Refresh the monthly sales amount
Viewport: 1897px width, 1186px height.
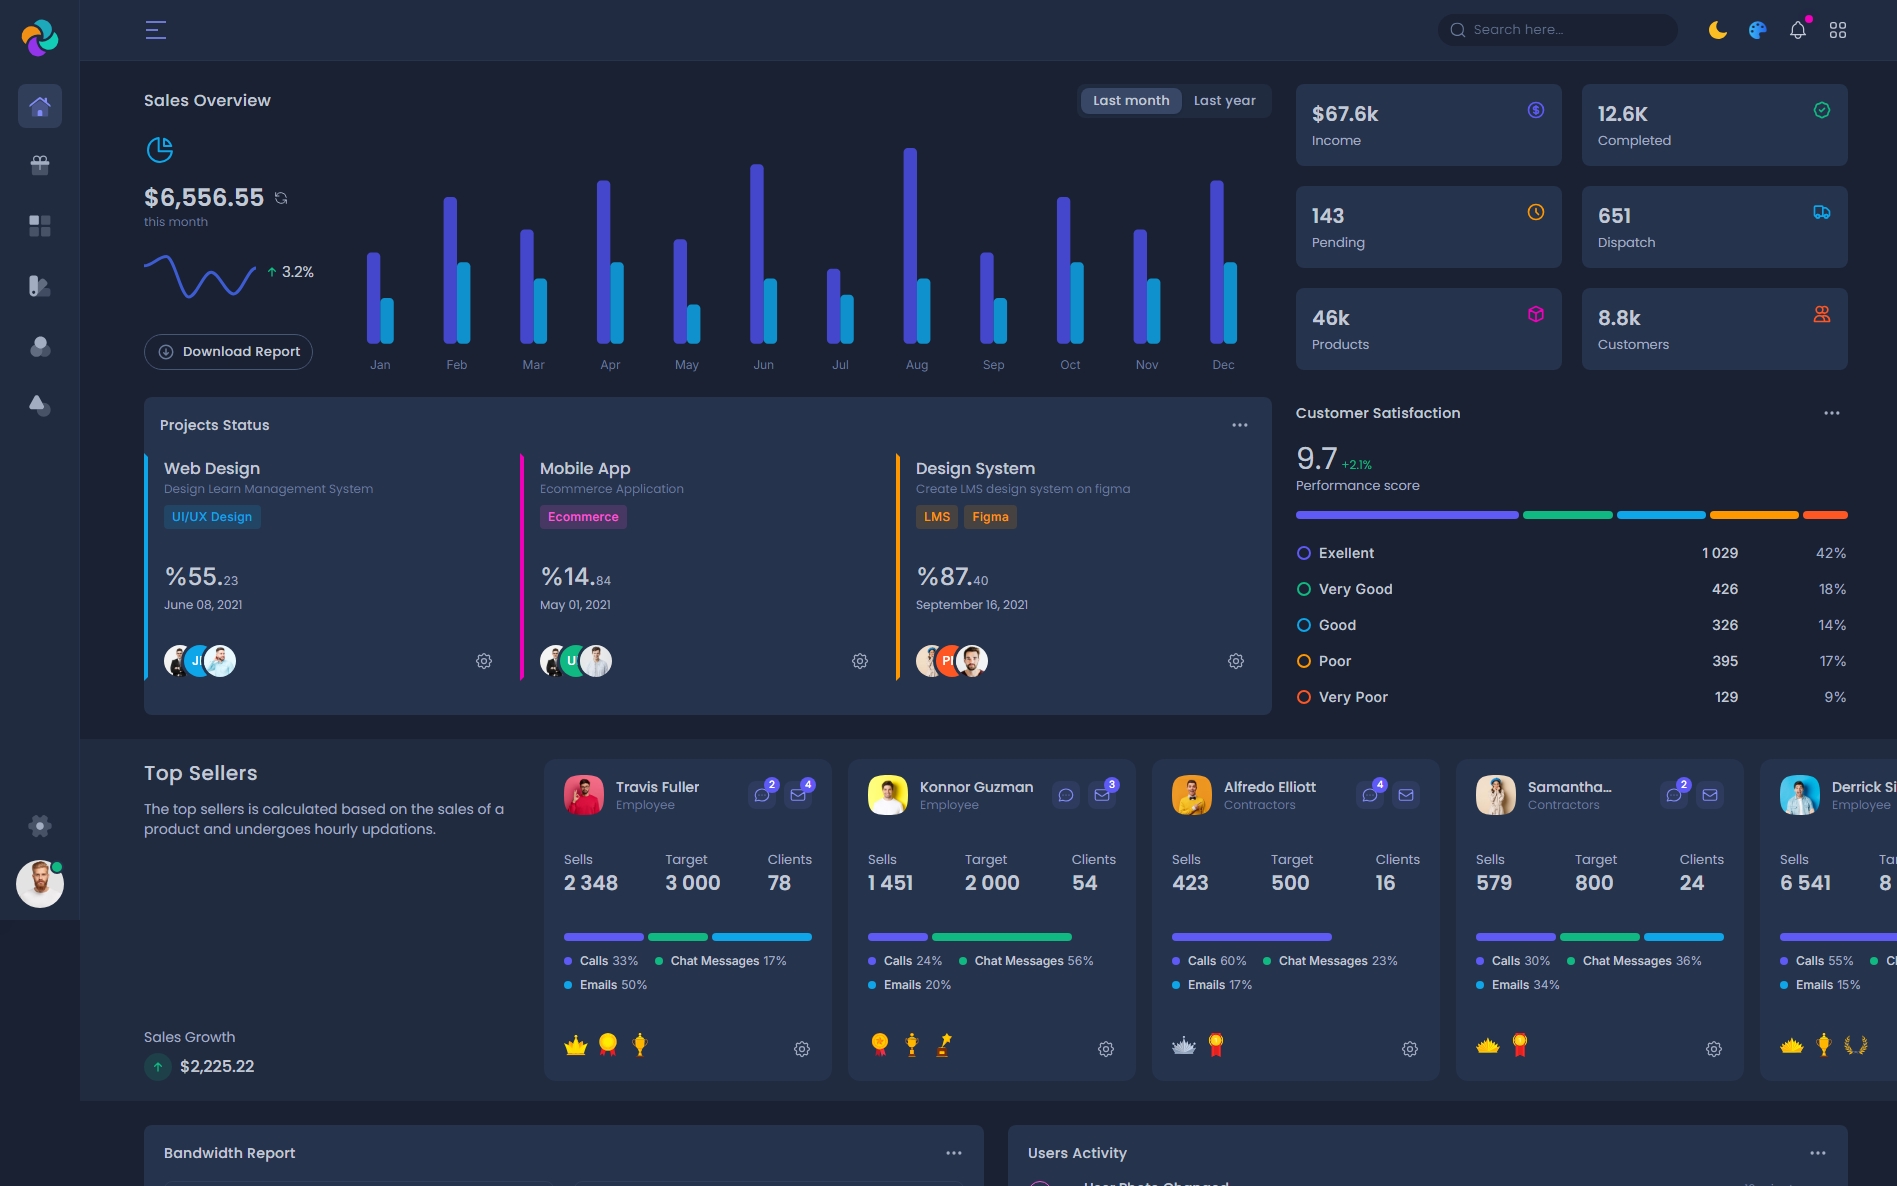pos(281,198)
